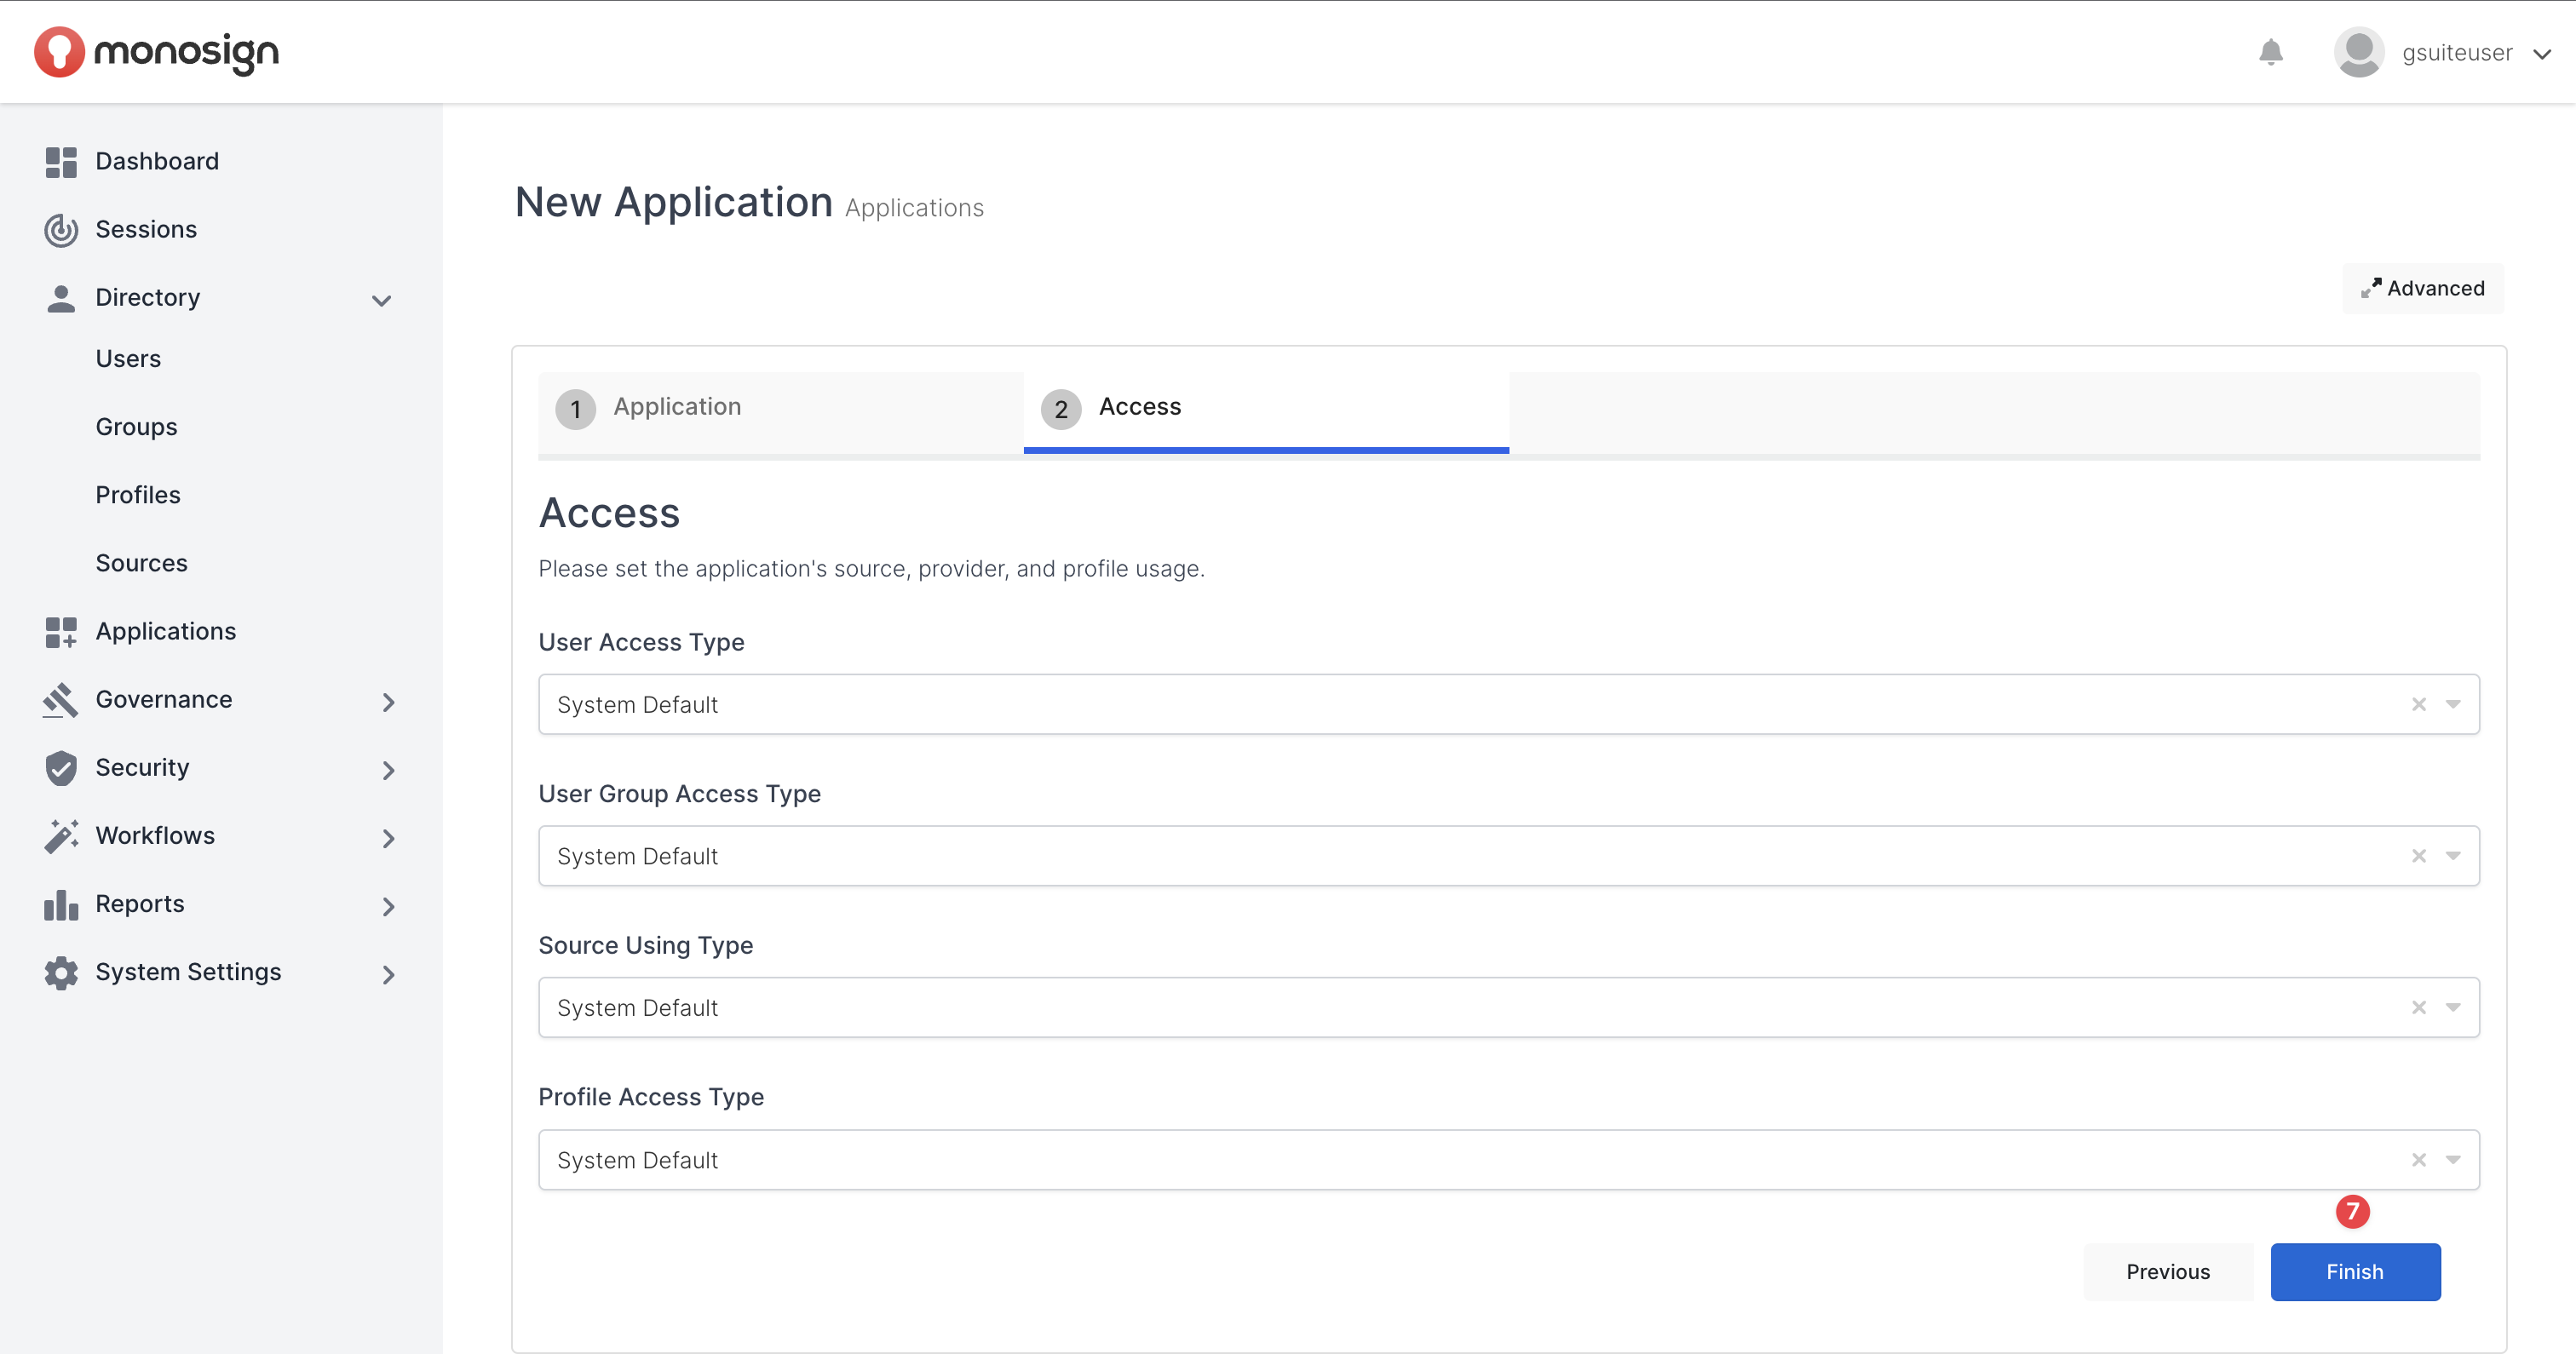
Task: Expand the Reports submenu arrow
Action: [388, 906]
